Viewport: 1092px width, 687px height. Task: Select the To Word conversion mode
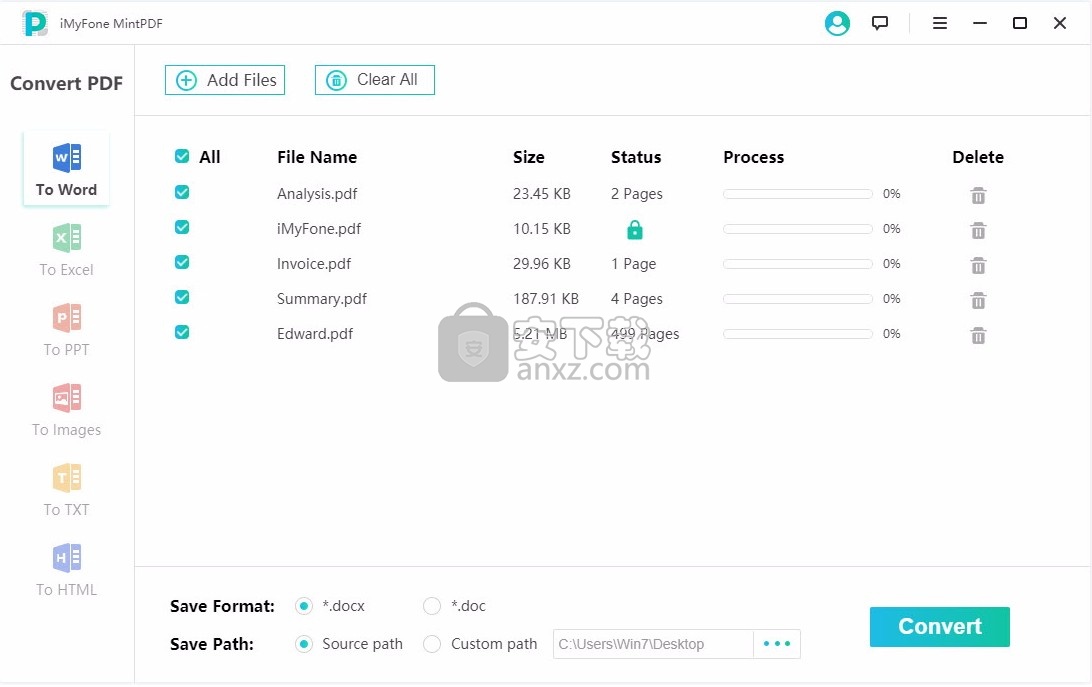point(66,169)
